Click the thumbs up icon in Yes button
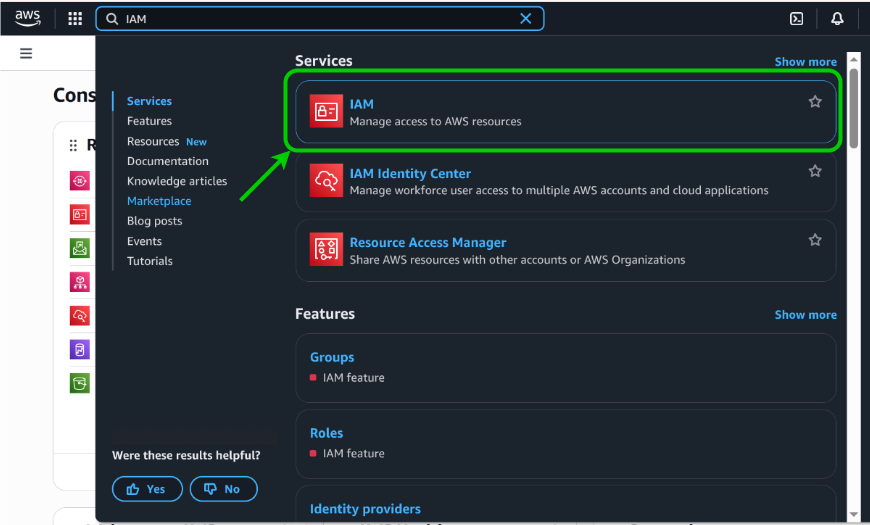This screenshot has height=525, width=870. (x=133, y=489)
